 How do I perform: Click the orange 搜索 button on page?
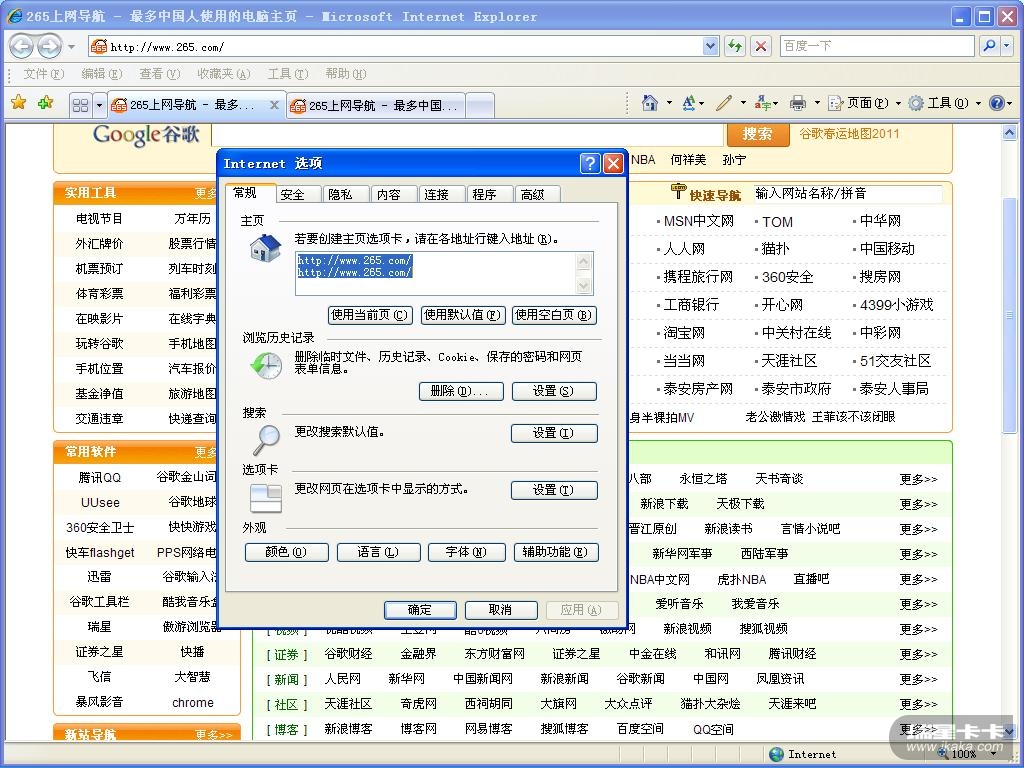click(758, 134)
